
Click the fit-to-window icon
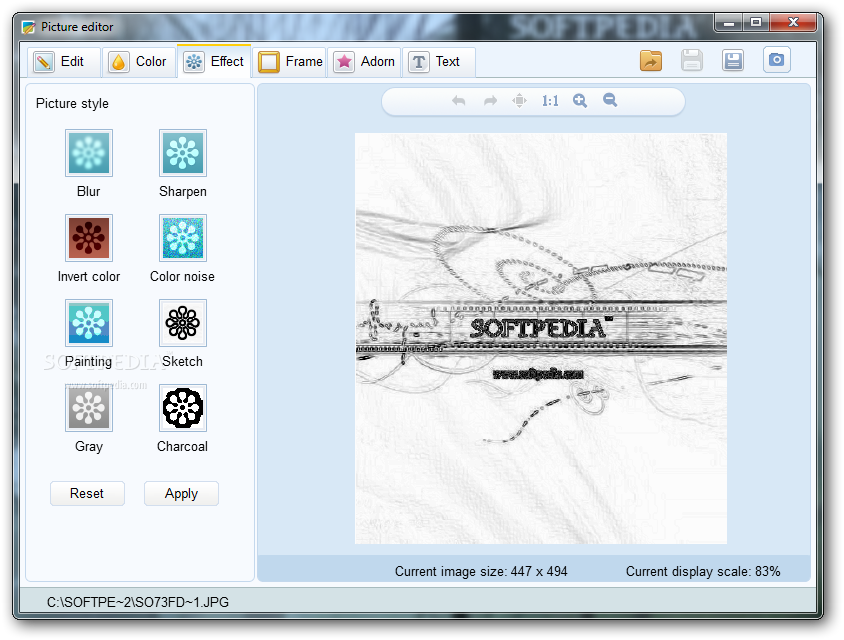[x=519, y=101]
